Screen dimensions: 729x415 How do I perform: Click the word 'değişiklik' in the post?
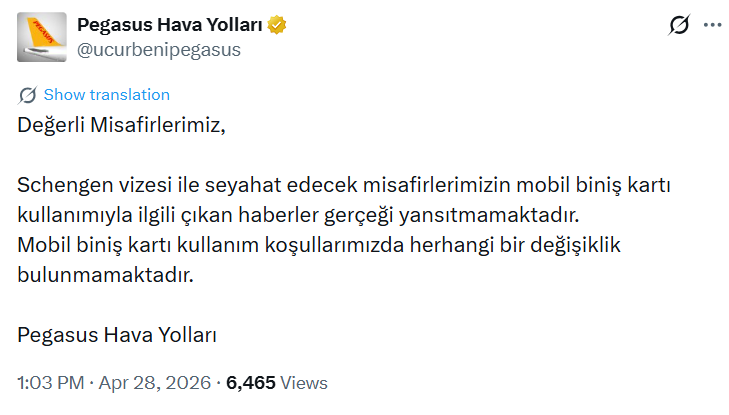click(x=576, y=245)
